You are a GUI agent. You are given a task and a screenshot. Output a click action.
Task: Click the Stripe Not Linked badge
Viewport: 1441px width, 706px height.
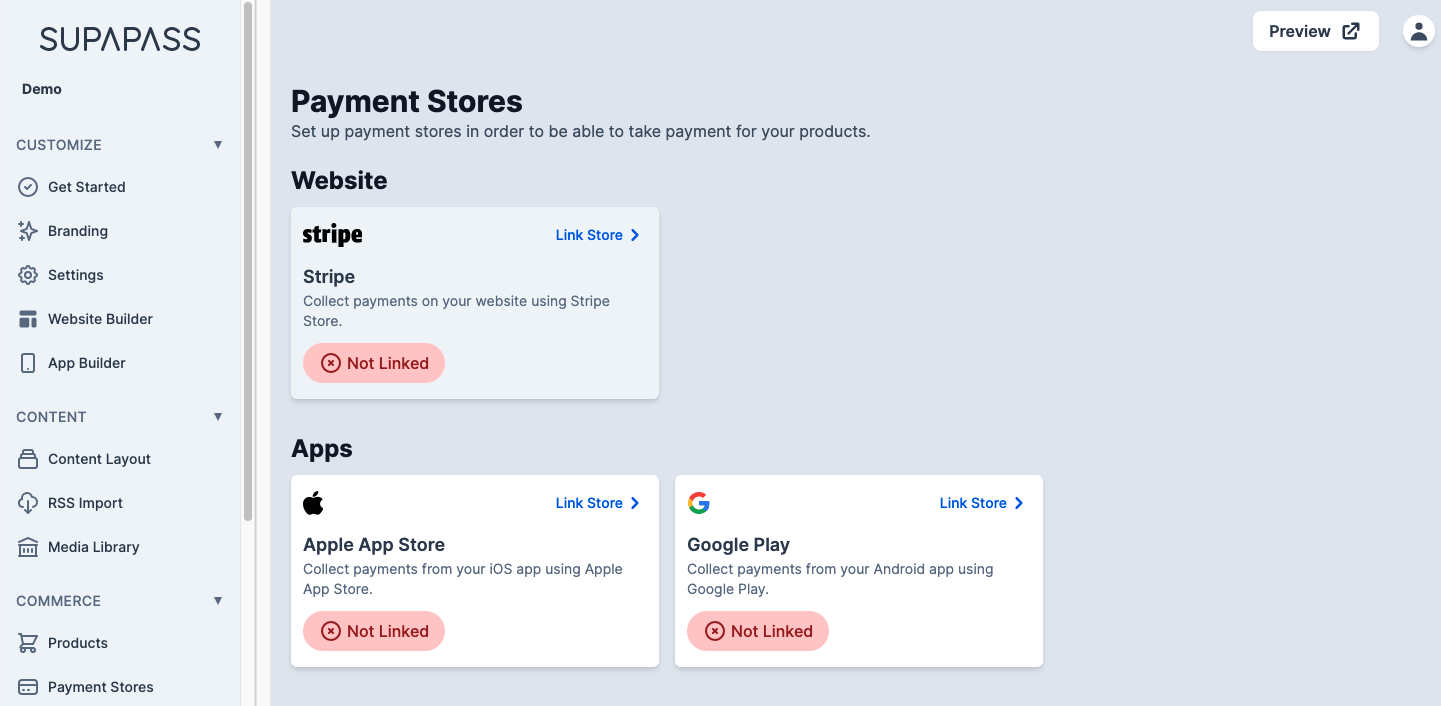click(374, 363)
